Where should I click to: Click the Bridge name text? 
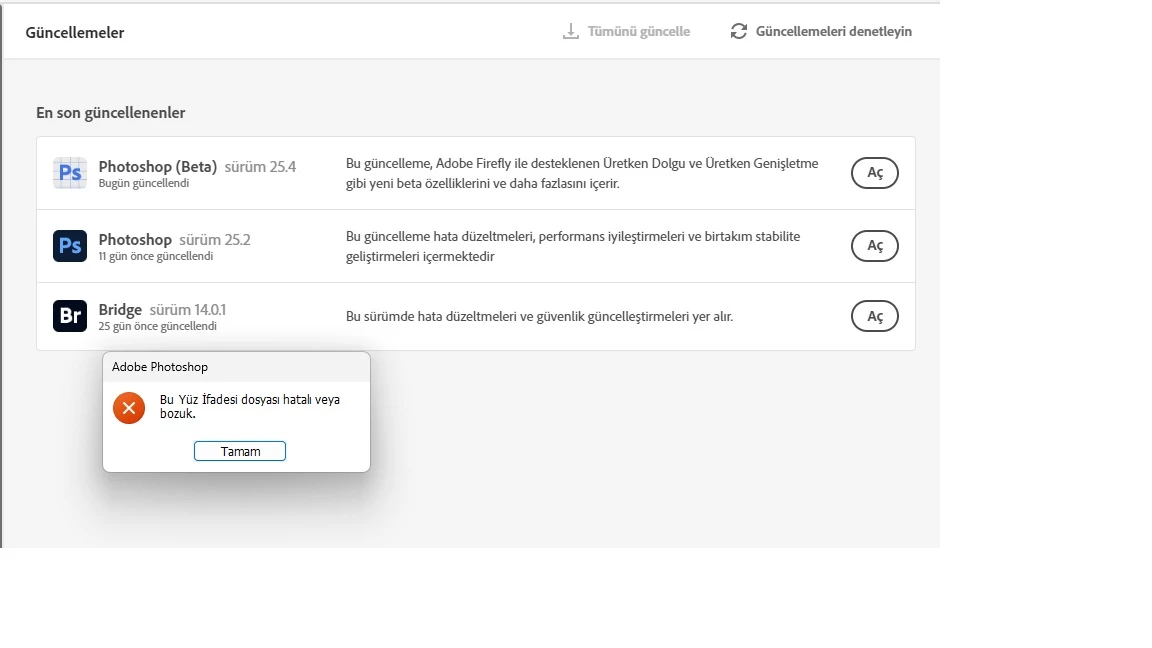click(x=120, y=309)
